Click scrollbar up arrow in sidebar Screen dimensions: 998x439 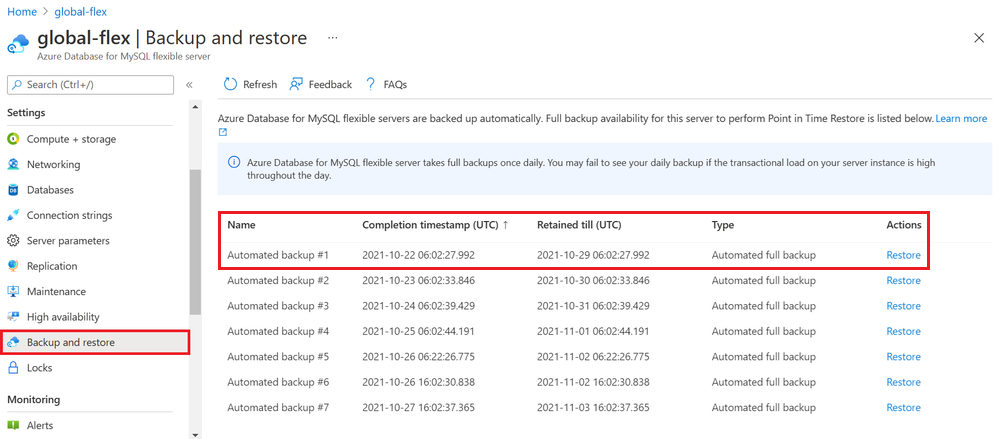195,107
